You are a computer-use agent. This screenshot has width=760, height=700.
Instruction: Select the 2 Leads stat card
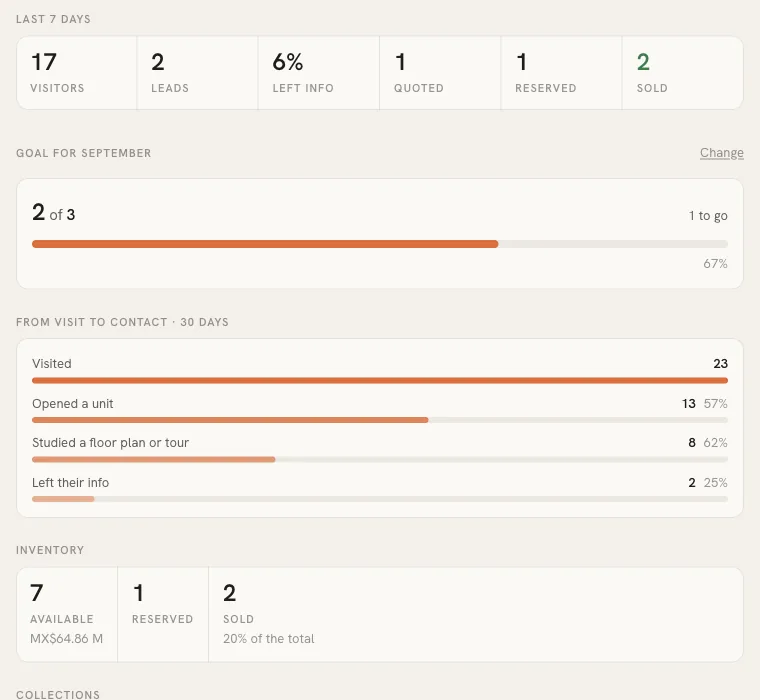pyautogui.click(x=197, y=73)
